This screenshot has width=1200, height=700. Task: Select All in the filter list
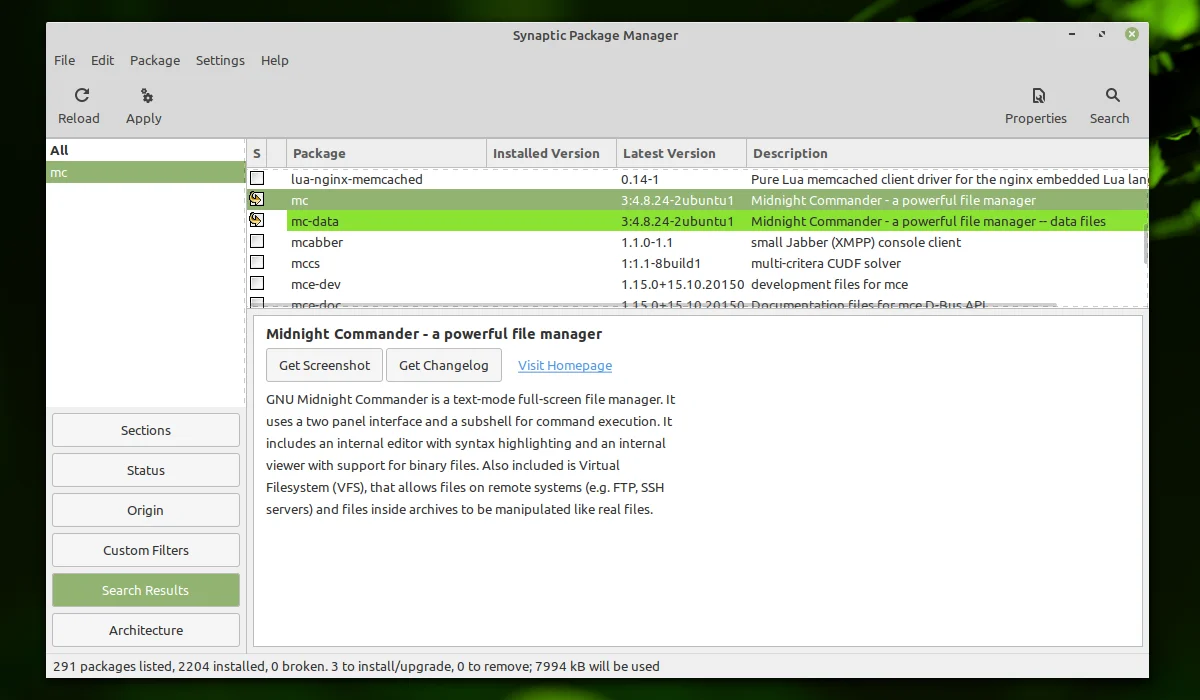point(146,150)
